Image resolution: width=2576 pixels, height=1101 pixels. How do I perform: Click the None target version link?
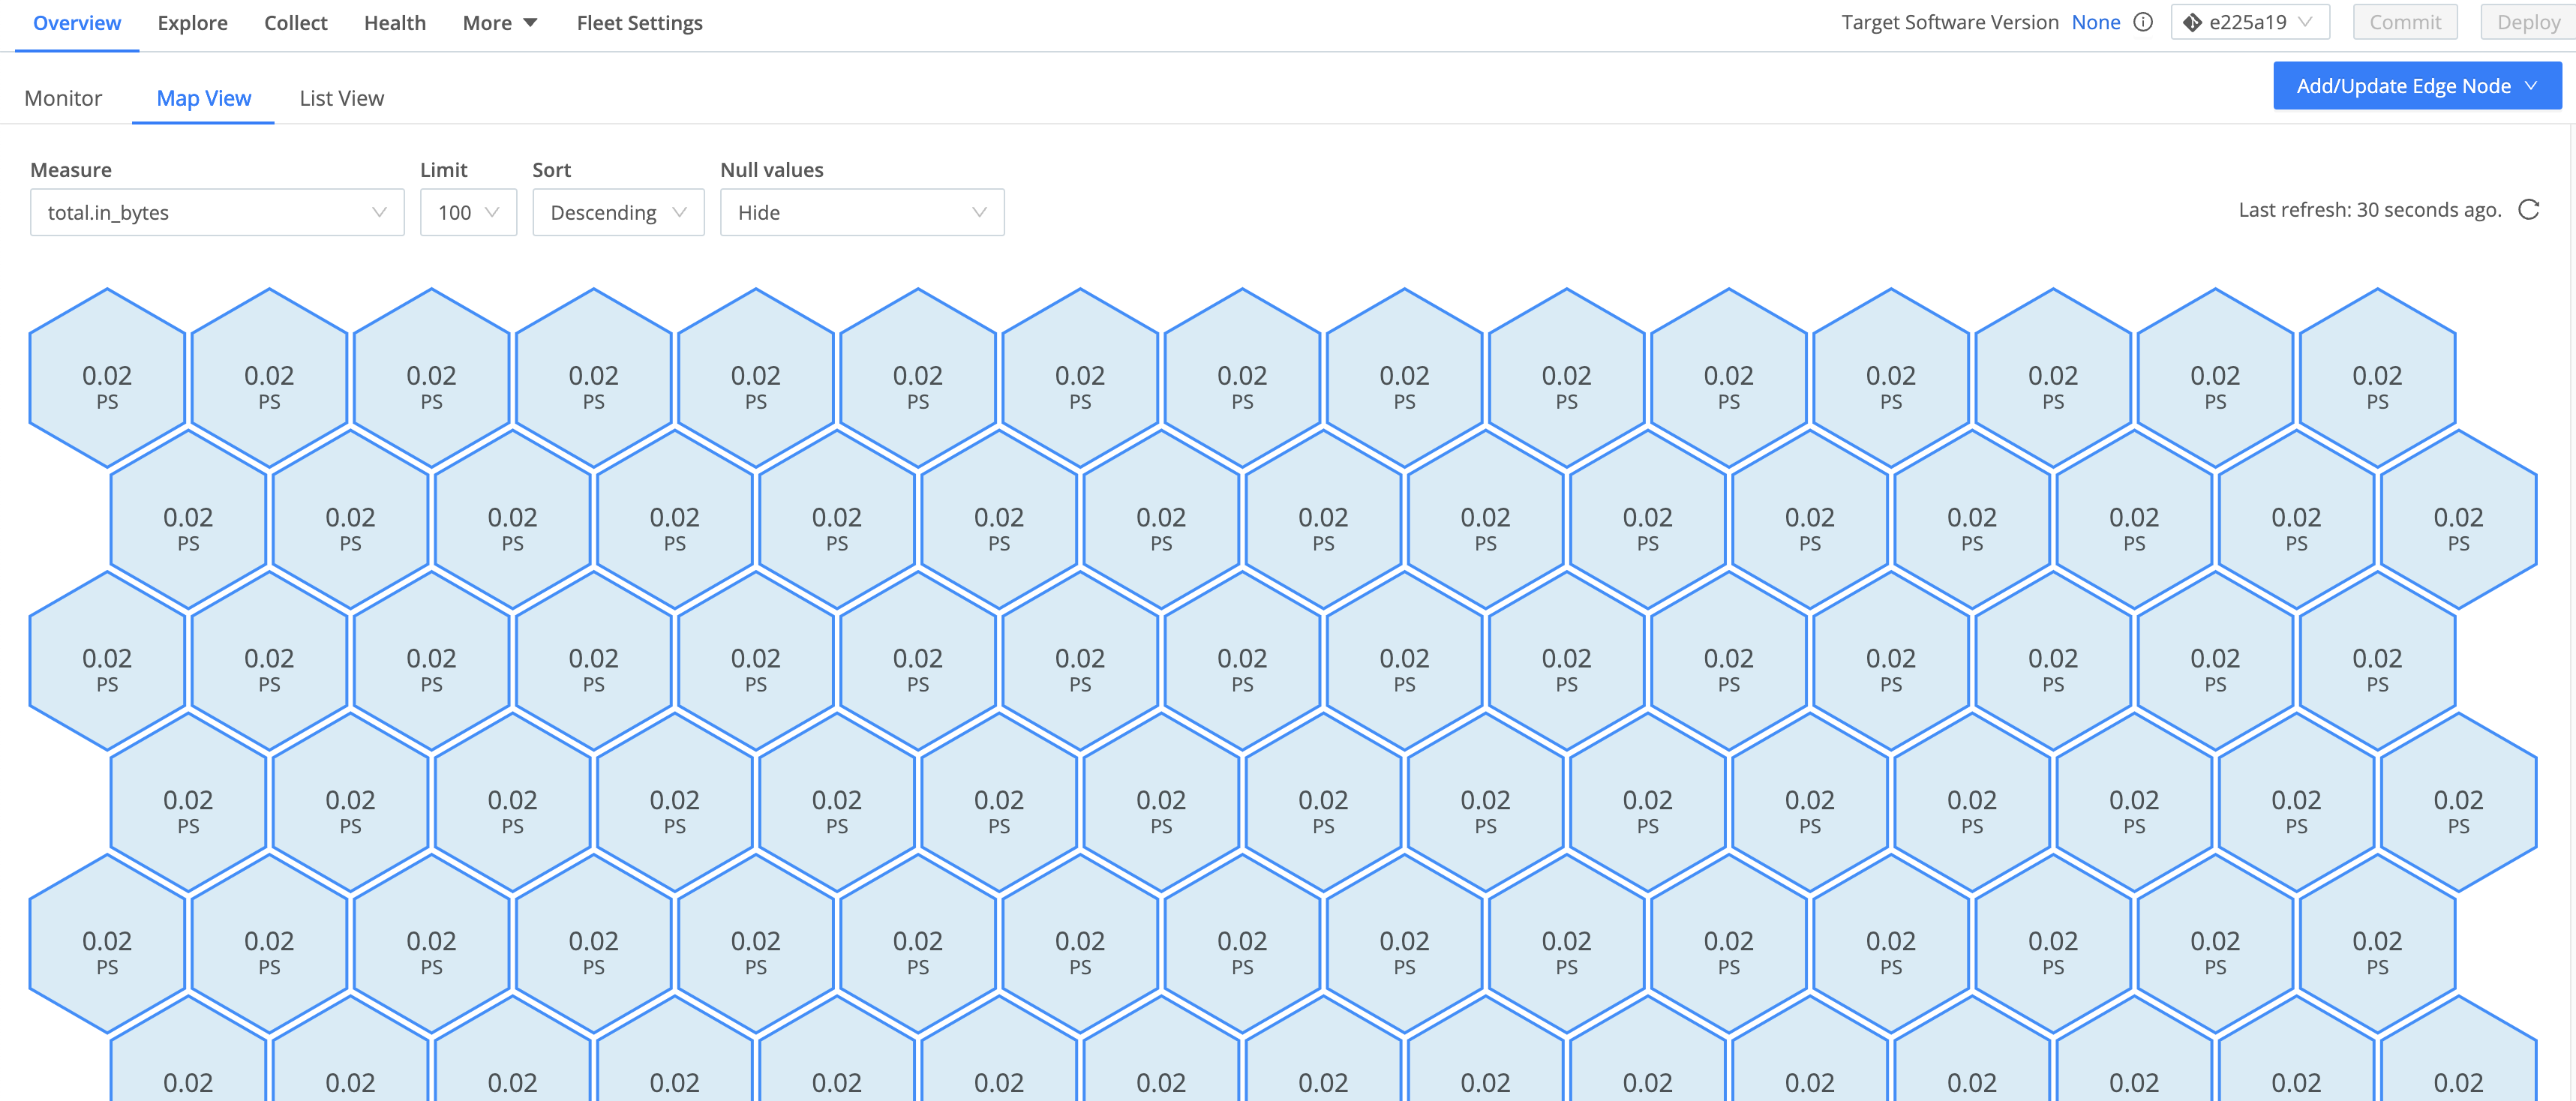(x=2095, y=22)
